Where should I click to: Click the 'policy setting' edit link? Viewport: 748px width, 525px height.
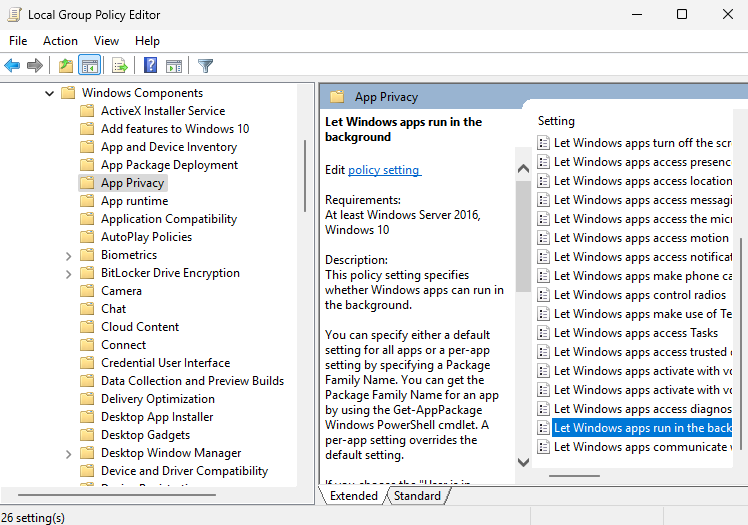[x=384, y=170]
